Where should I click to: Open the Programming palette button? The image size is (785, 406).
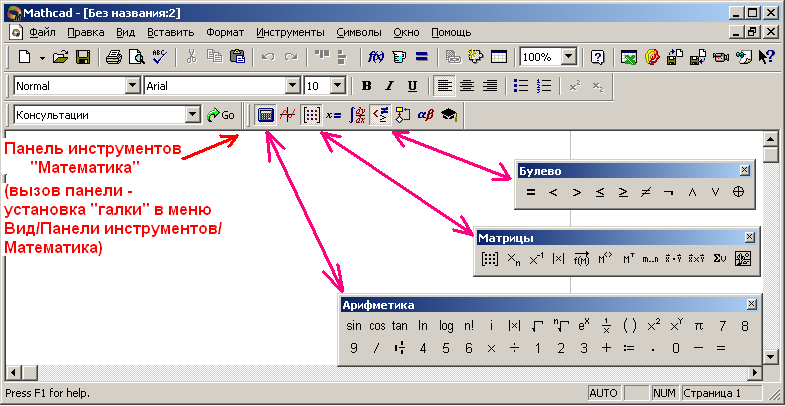coord(403,115)
